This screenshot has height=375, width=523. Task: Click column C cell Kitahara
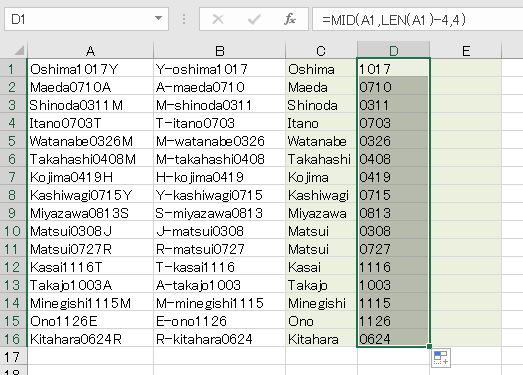(321, 339)
